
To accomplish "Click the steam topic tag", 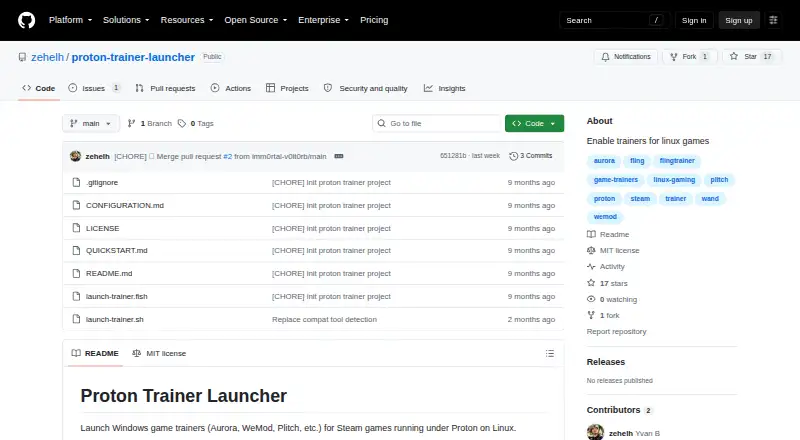I will (x=640, y=199).
